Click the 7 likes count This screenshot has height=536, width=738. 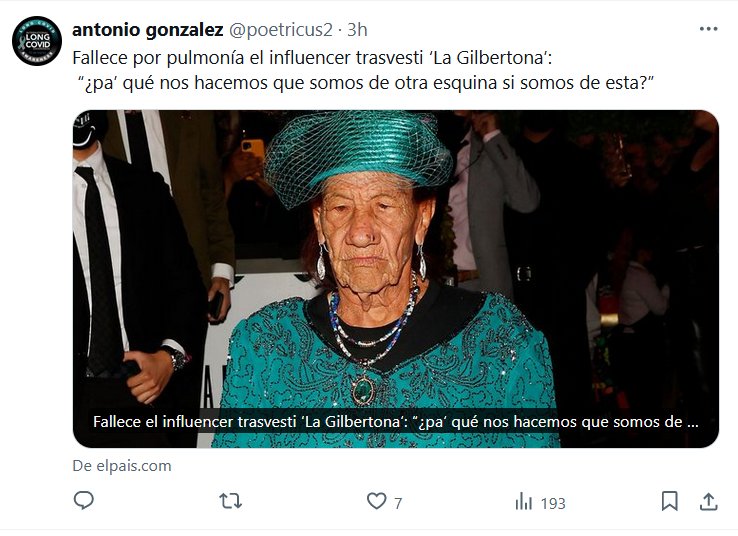point(398,504)
